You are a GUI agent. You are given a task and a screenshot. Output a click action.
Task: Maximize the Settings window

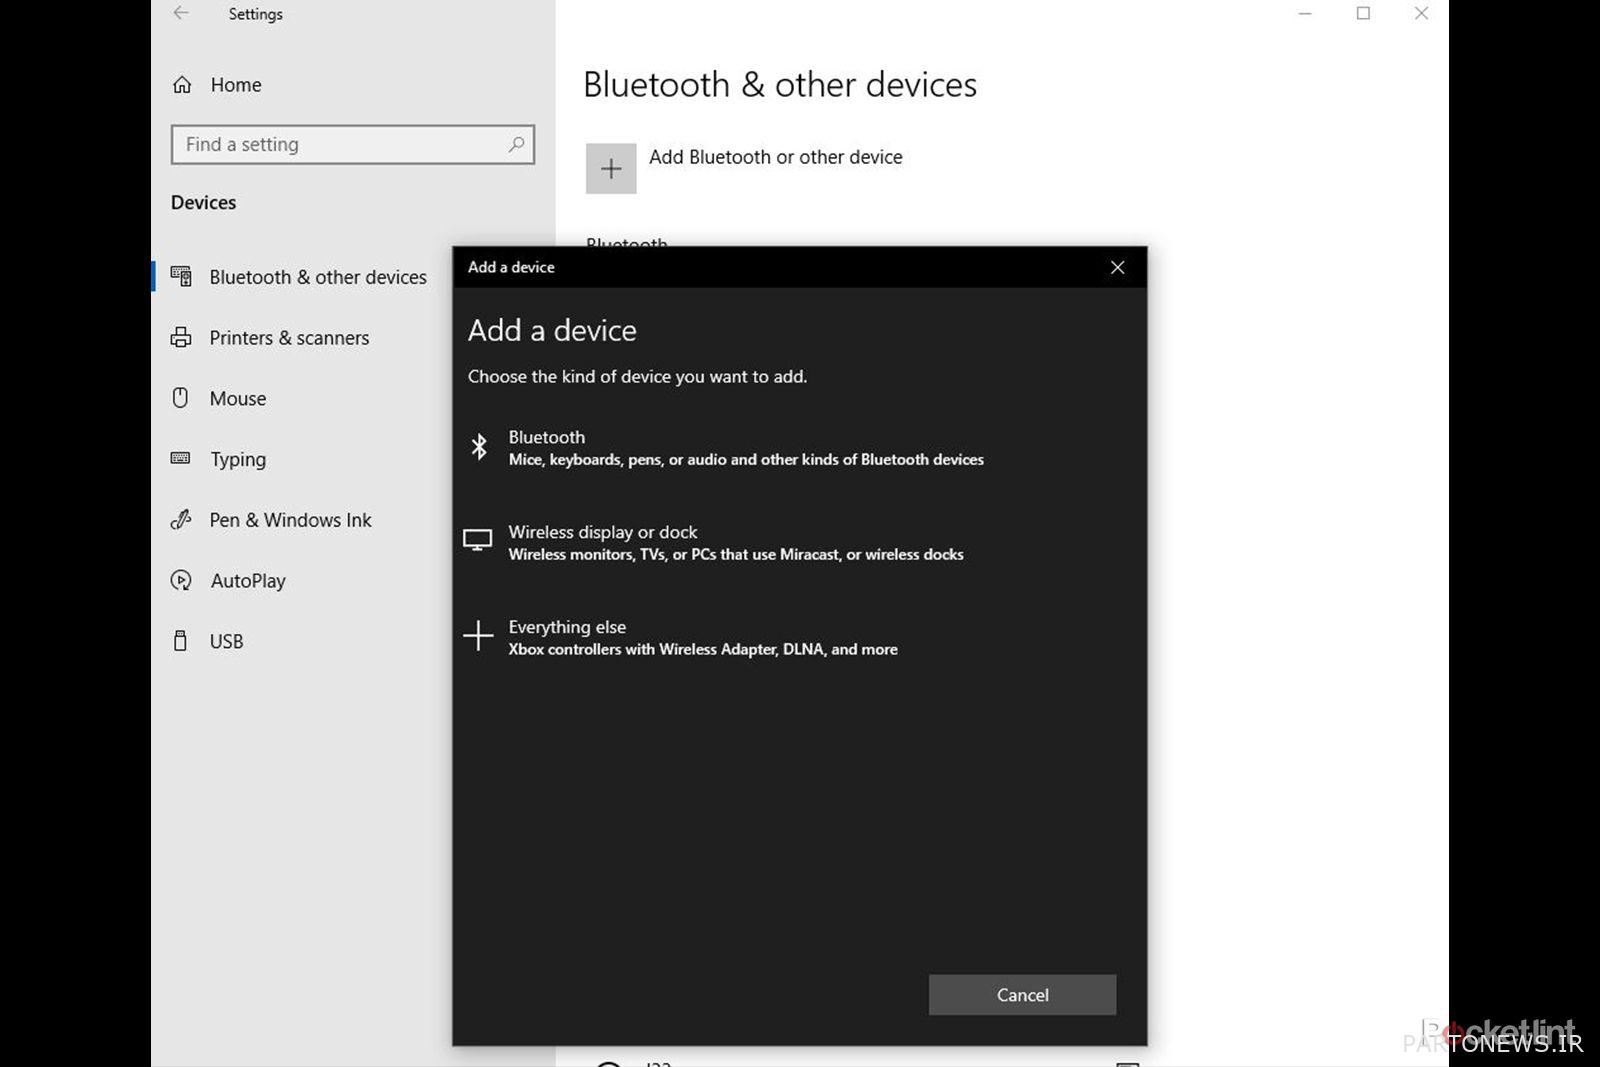pos(1362,14)
